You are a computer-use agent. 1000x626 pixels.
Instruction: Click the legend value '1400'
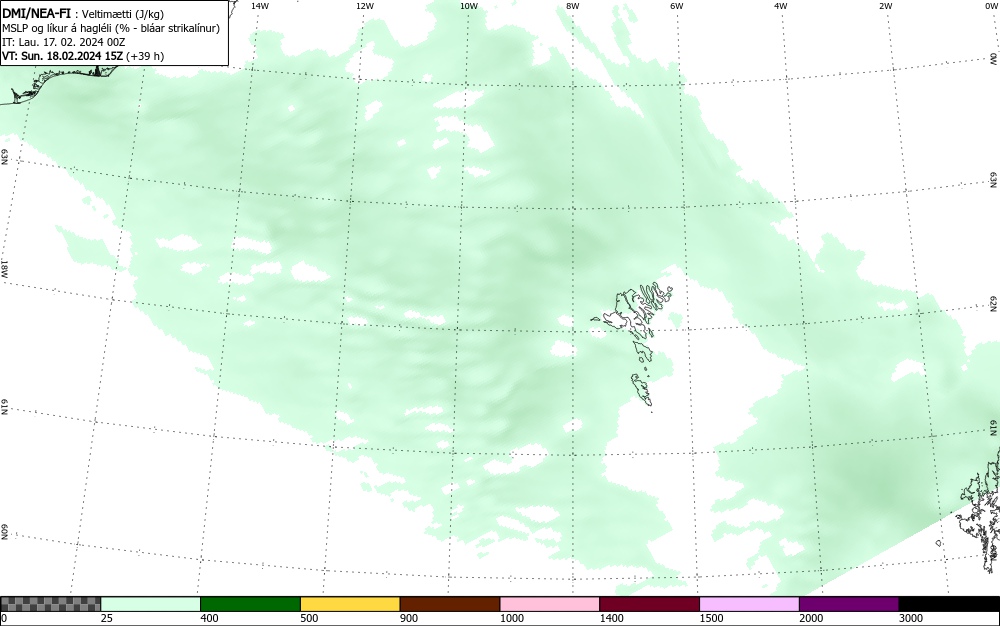[x=612, y=618]
